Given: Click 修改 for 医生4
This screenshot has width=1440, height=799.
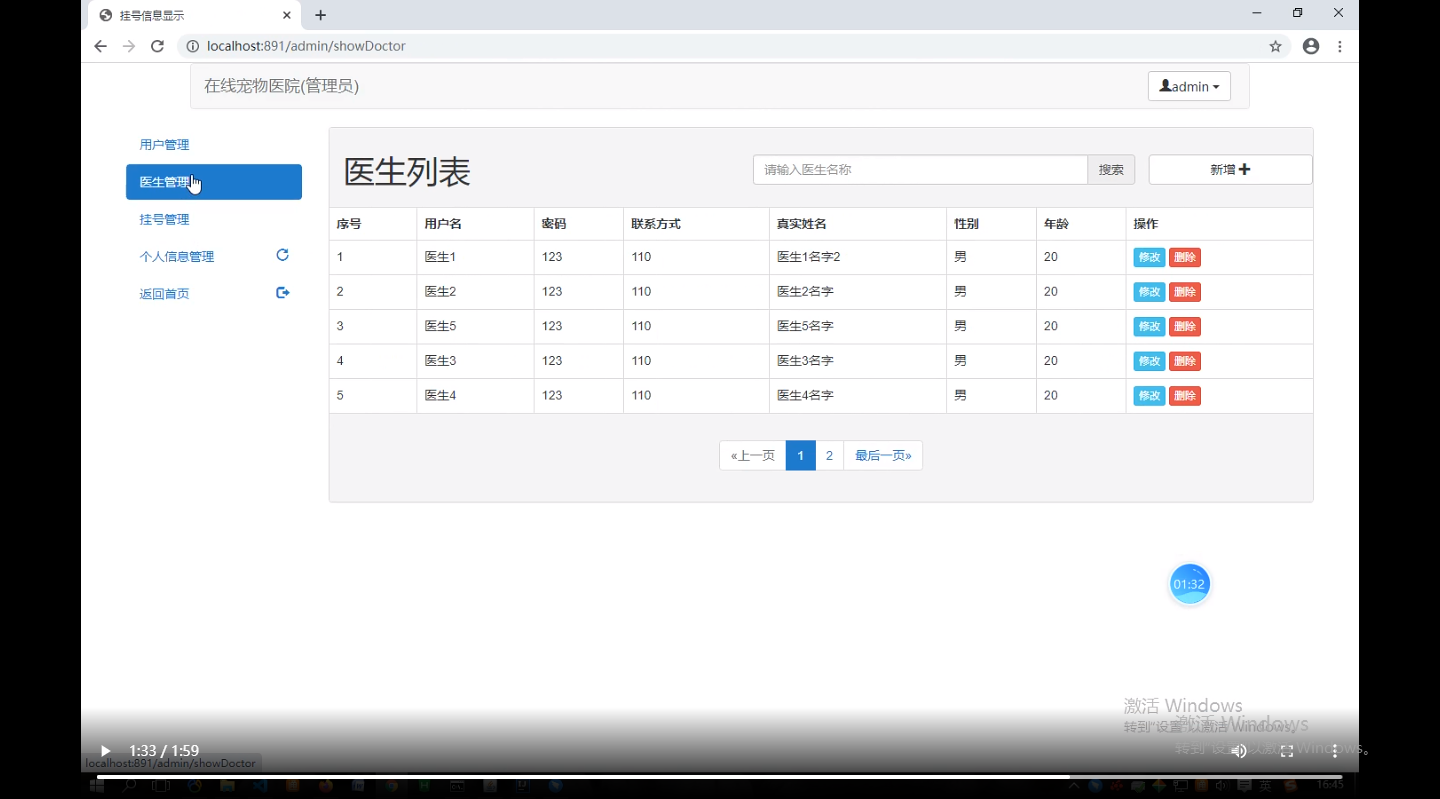Looking at the screenshot, I should point(1149,396).
